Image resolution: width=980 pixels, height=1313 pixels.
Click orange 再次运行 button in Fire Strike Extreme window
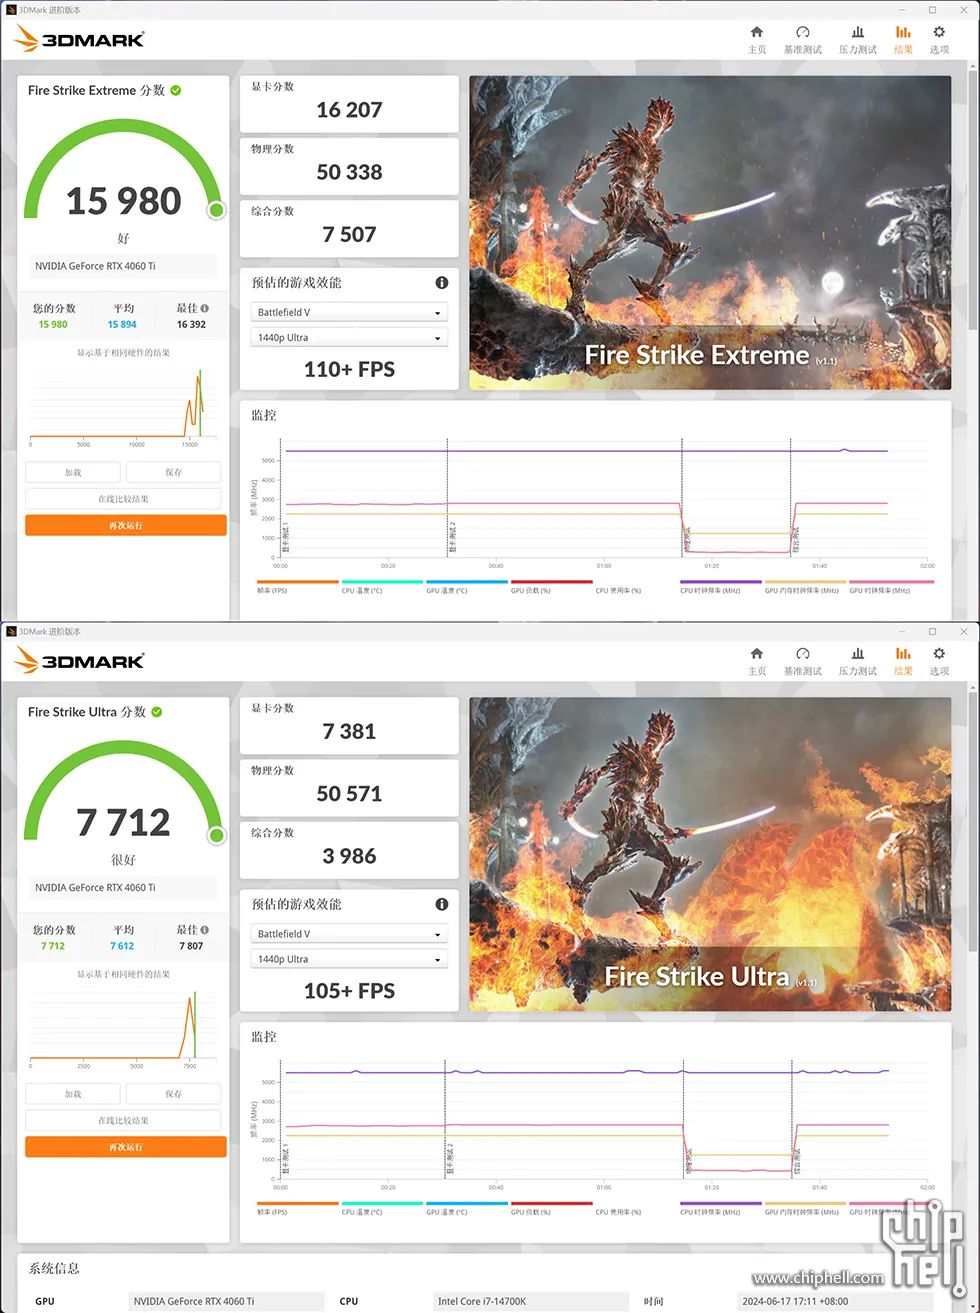point(126,525)
